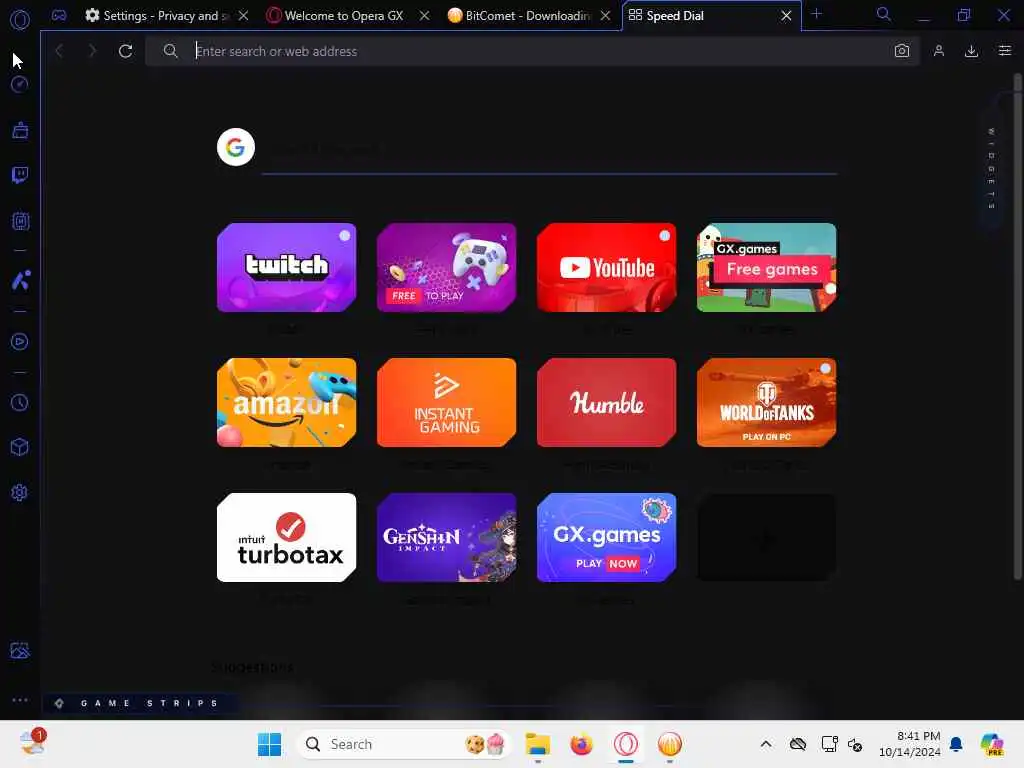Search tabs with magnifier icon
1024x768 pixels.
point(883,14)
